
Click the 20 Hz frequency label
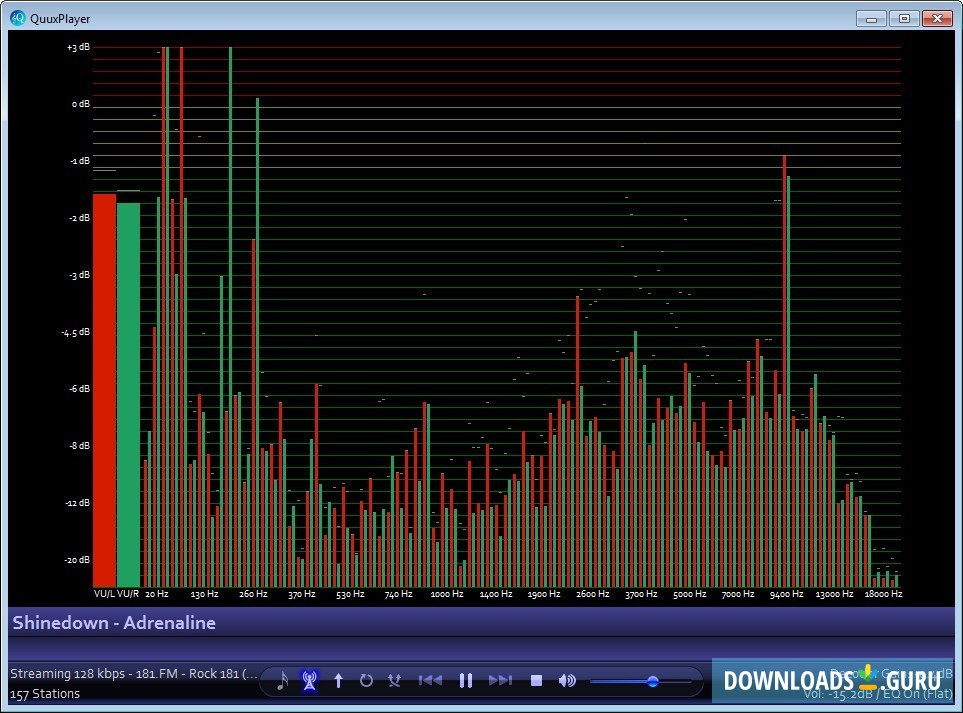tap(157, 594)
